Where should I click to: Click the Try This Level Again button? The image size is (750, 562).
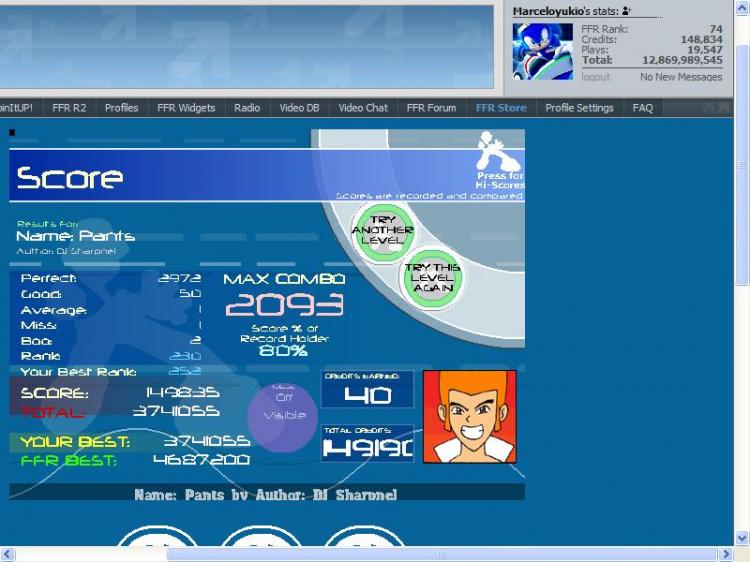click(432, 278)
